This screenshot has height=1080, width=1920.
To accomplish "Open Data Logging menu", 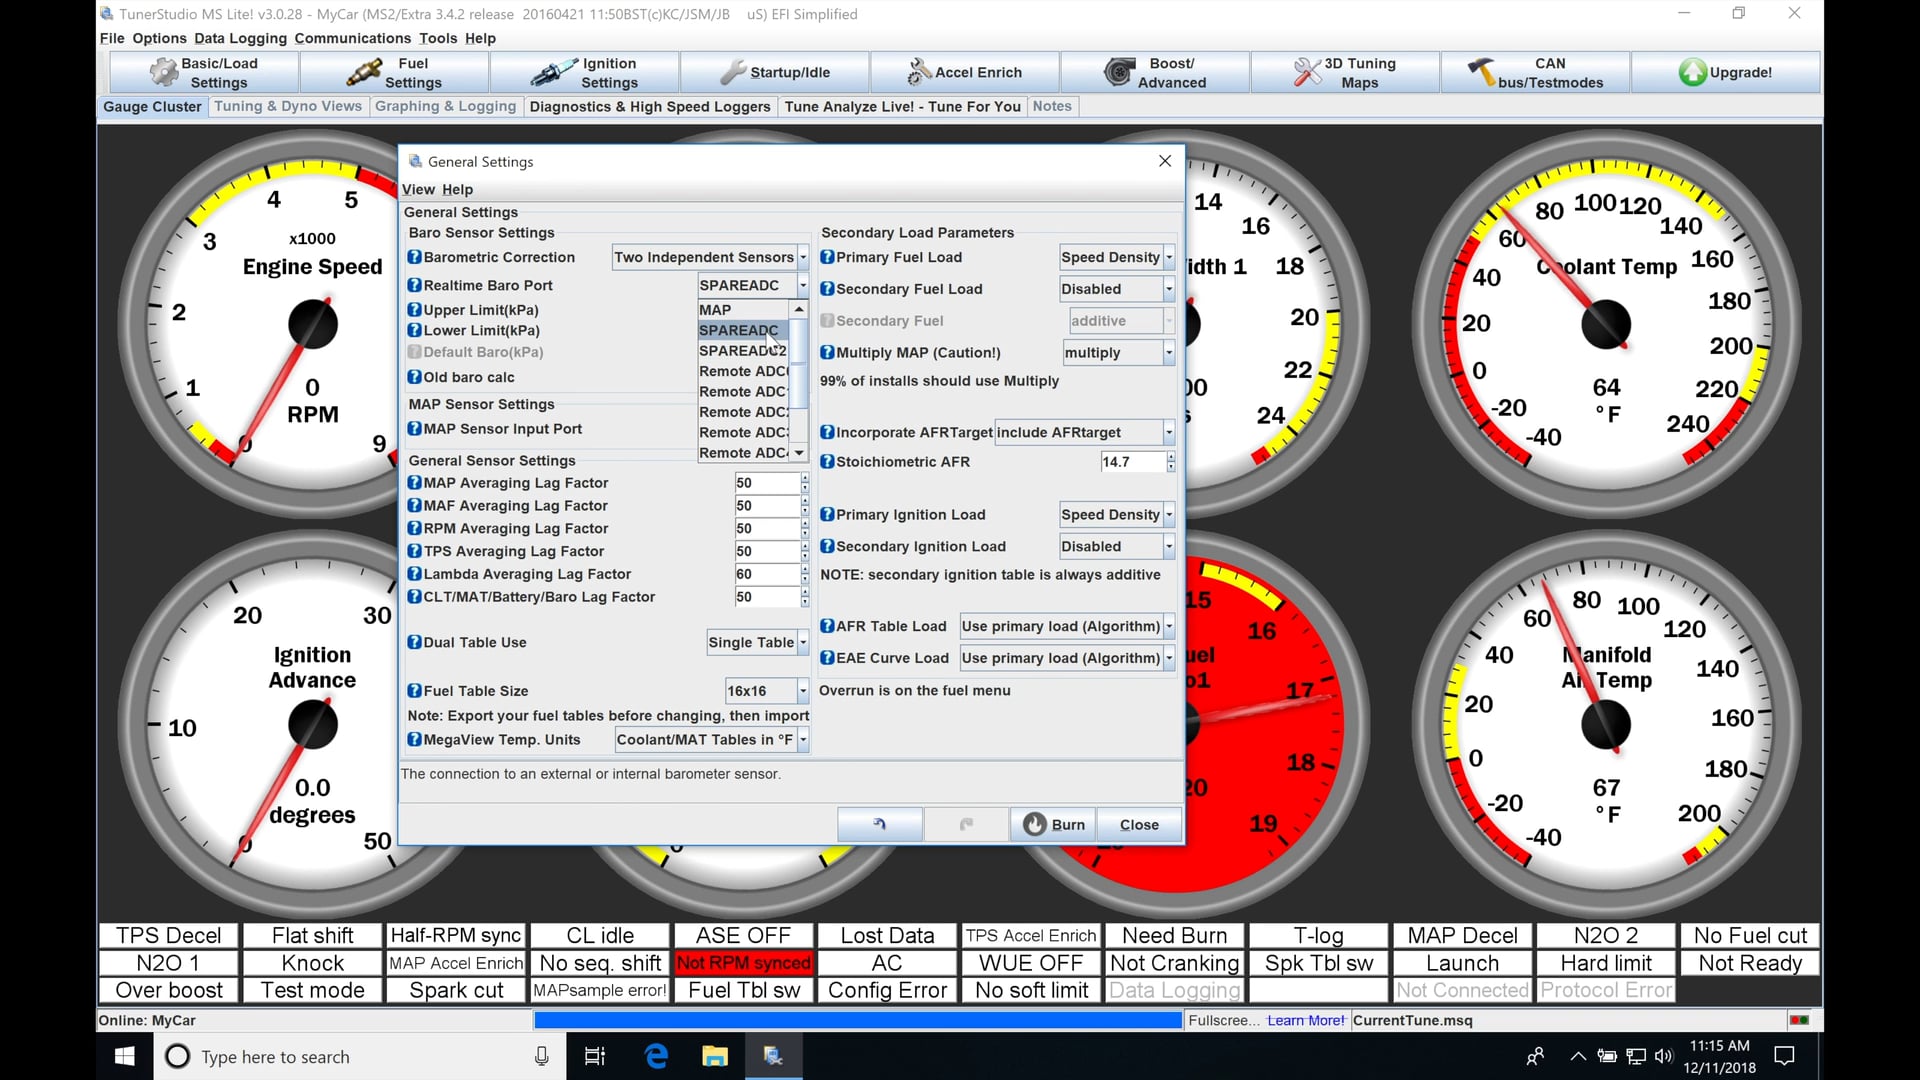I will pos(240,38).
